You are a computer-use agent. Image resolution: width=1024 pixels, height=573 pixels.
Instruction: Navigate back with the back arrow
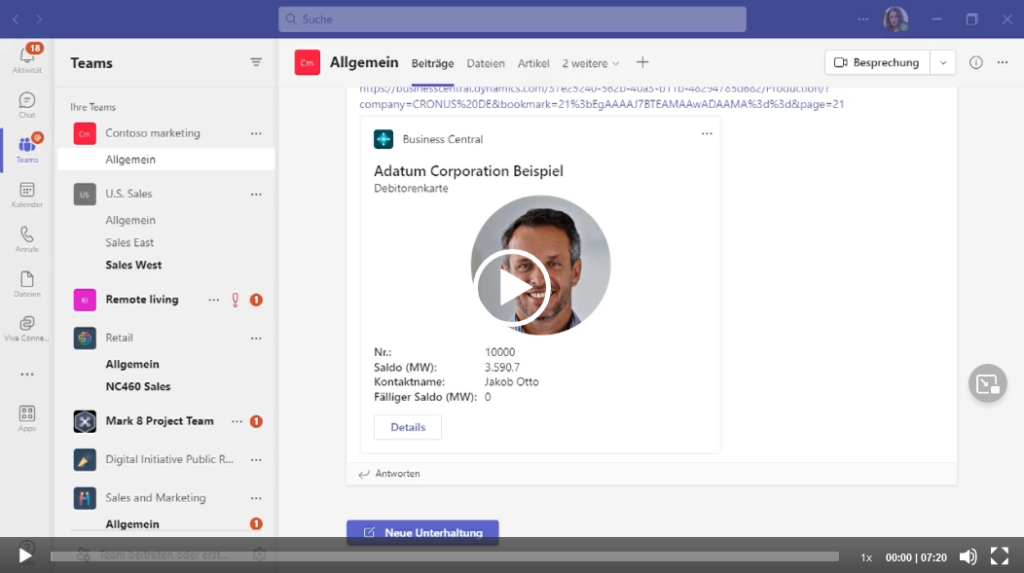(16, 20)
